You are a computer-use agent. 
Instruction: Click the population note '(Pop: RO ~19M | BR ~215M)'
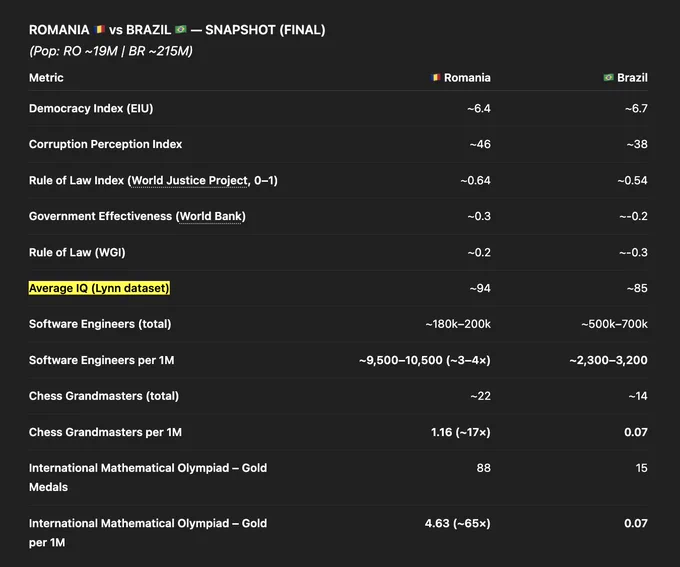click(111, 51)
